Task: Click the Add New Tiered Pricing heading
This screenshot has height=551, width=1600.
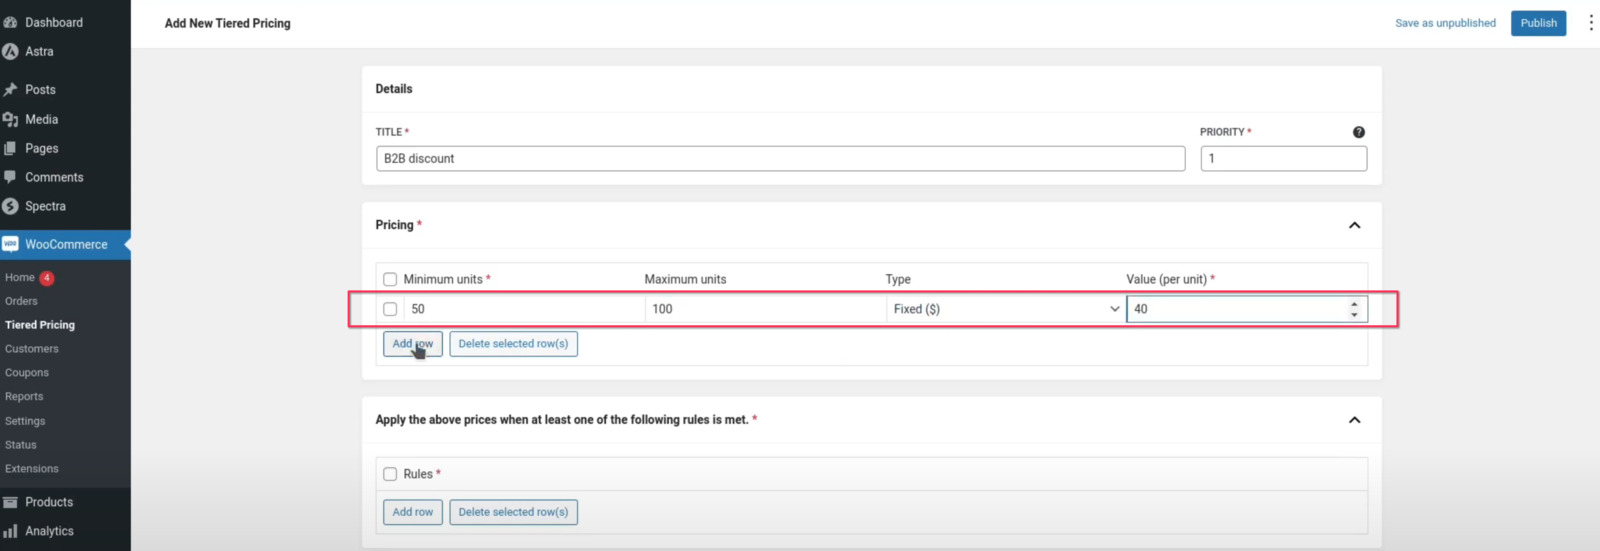Action: pos(228,23)
